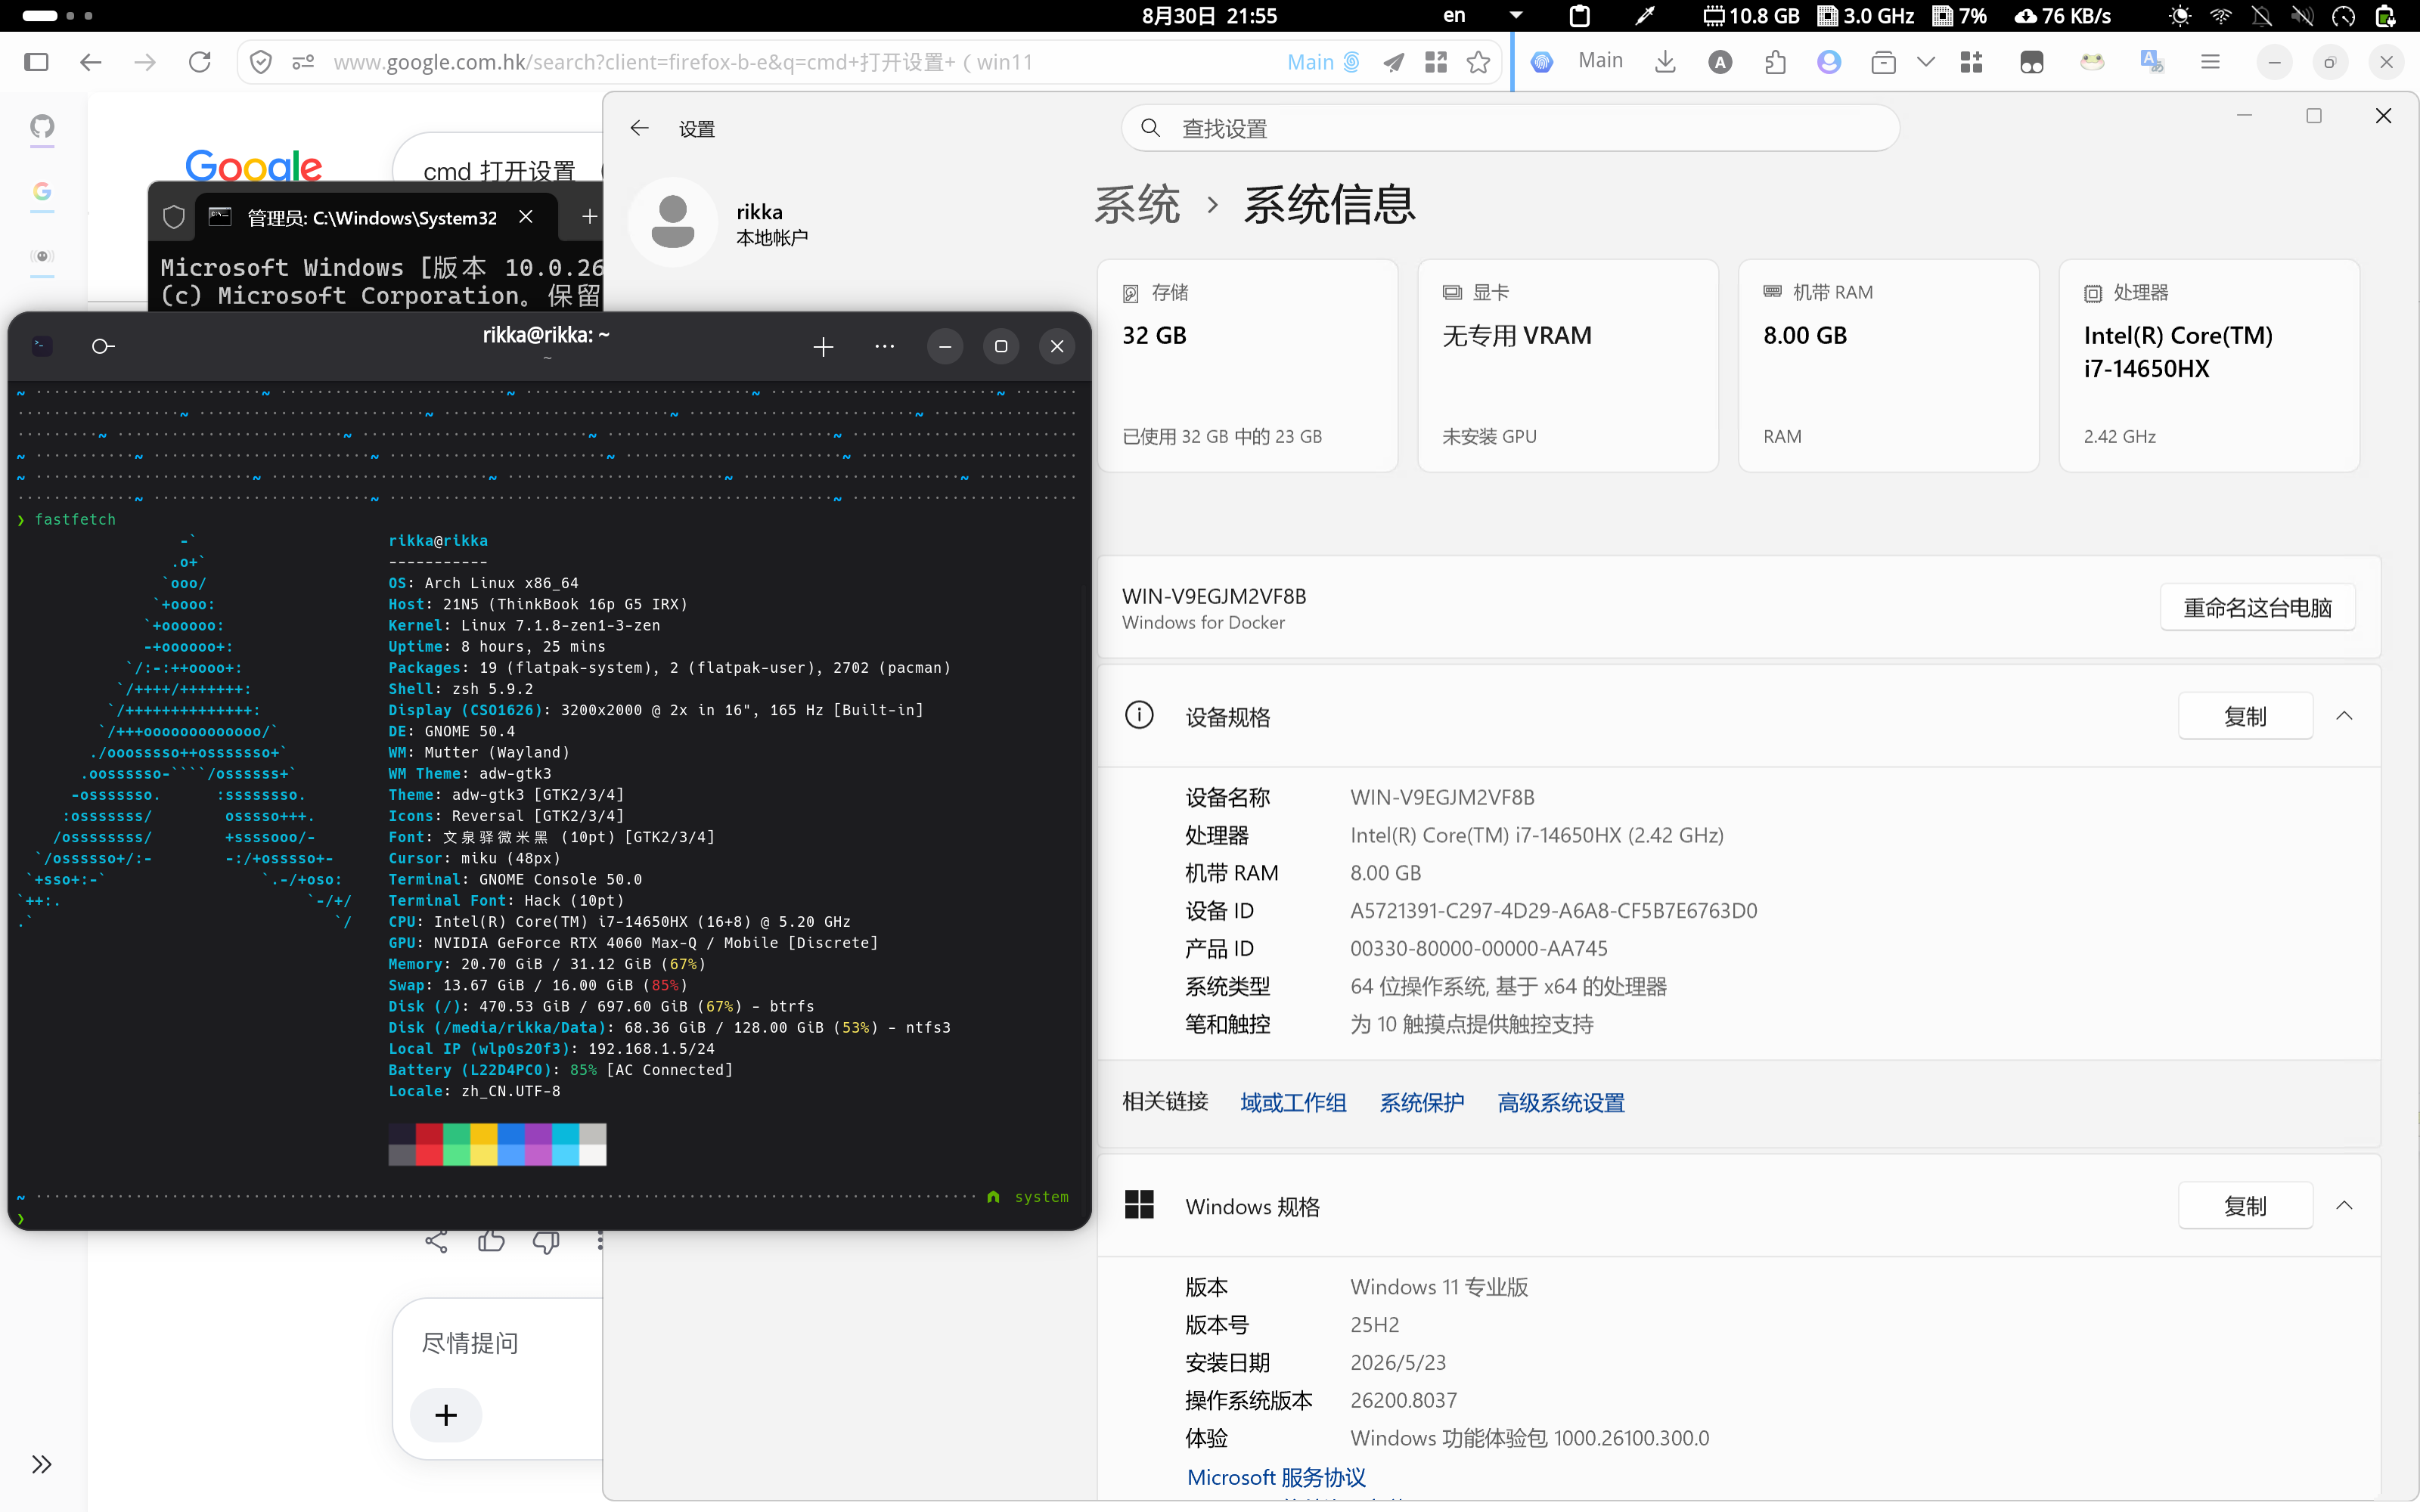Add a new tab in Windows cmd terminal
This screenshot has width=2420, height=1512.
tap(590, 217)
